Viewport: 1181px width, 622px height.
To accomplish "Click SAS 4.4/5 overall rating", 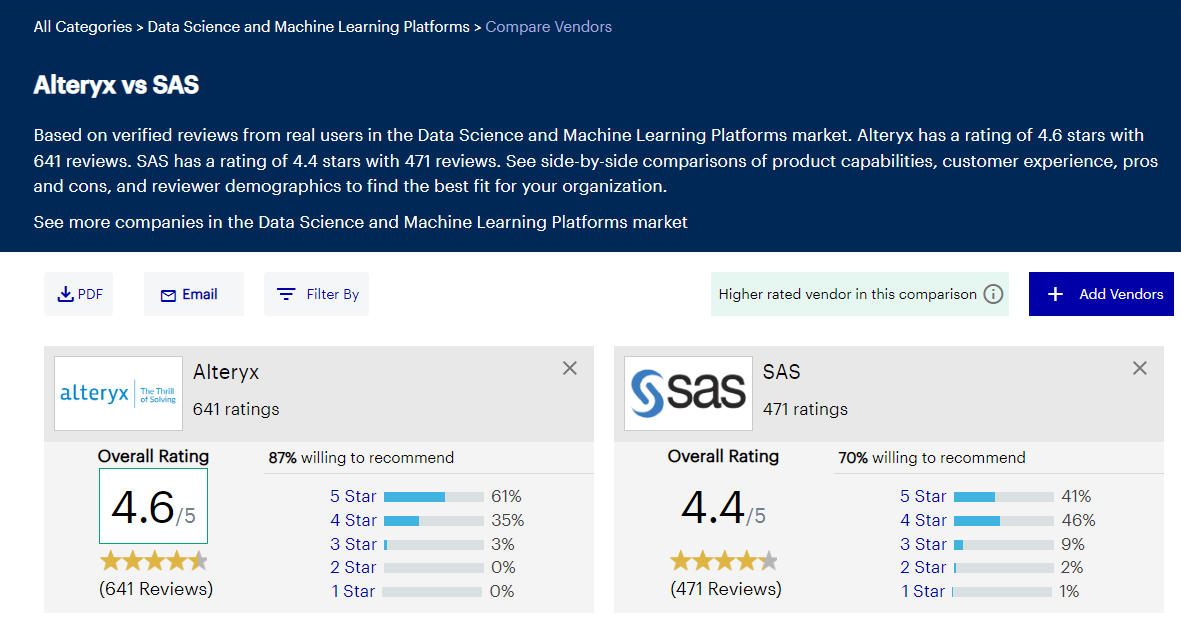I will tap(724, 508).
